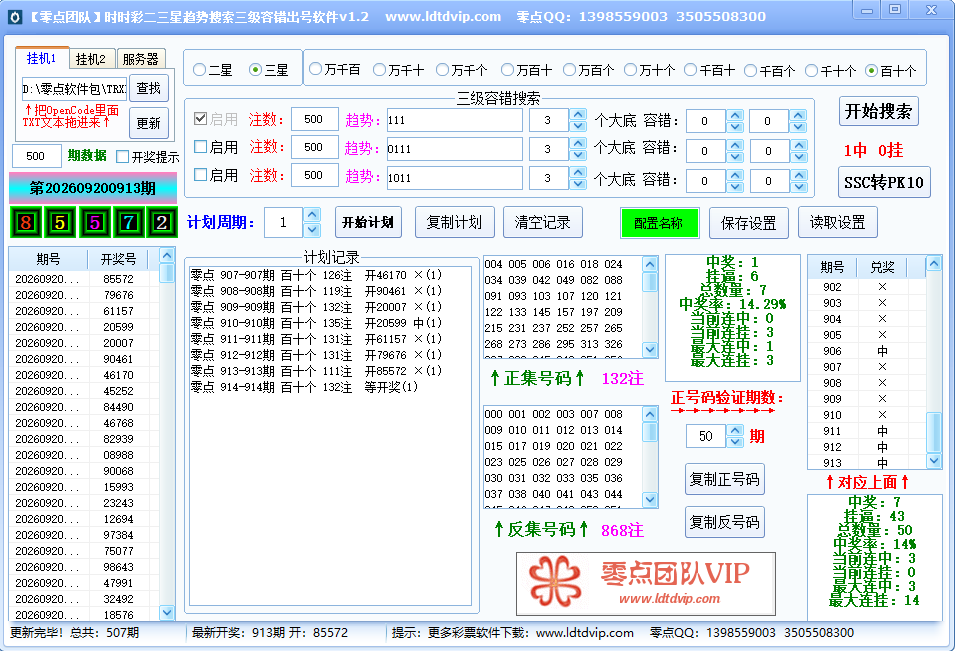Click the red number 8 ball

click(x=26, y=222)
